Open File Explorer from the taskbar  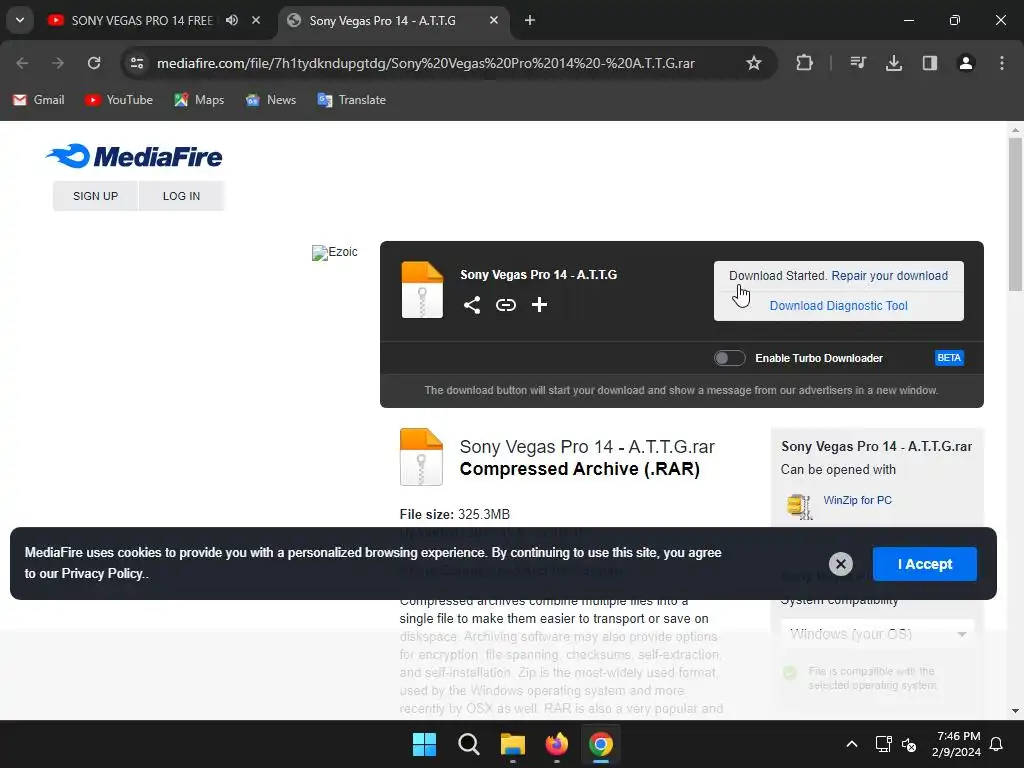(513, 744)
